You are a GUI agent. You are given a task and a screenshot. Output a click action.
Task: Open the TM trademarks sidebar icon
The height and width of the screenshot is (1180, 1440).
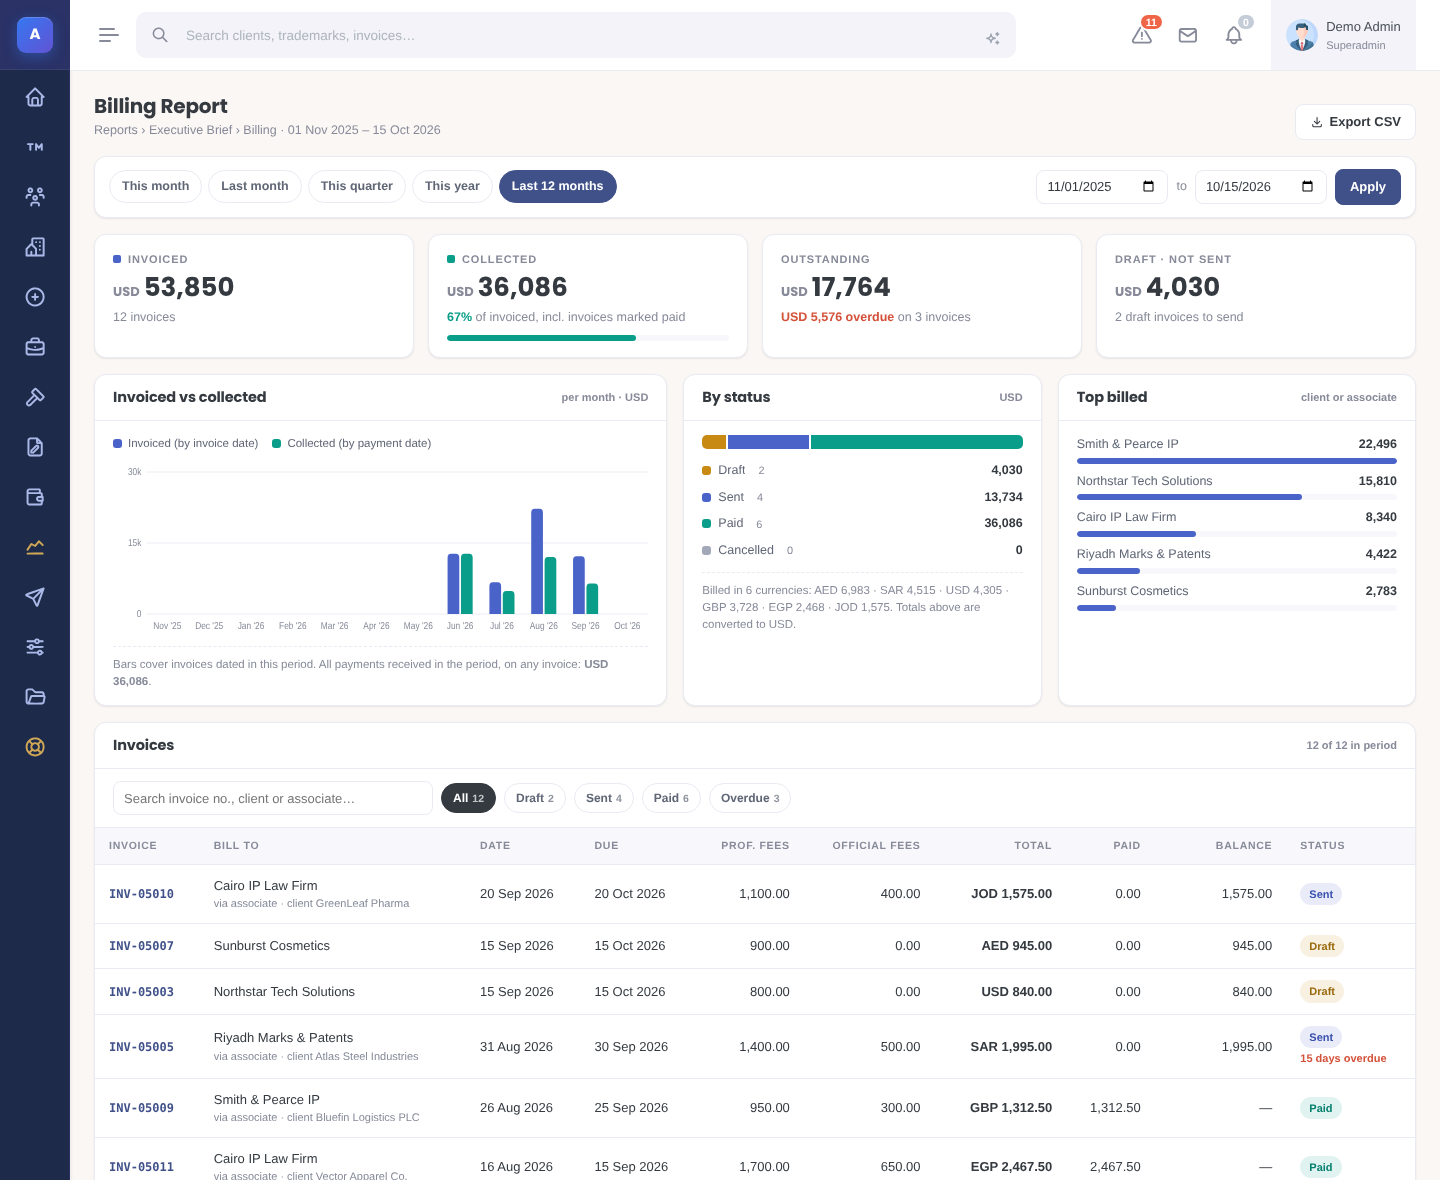click(35, 147)
